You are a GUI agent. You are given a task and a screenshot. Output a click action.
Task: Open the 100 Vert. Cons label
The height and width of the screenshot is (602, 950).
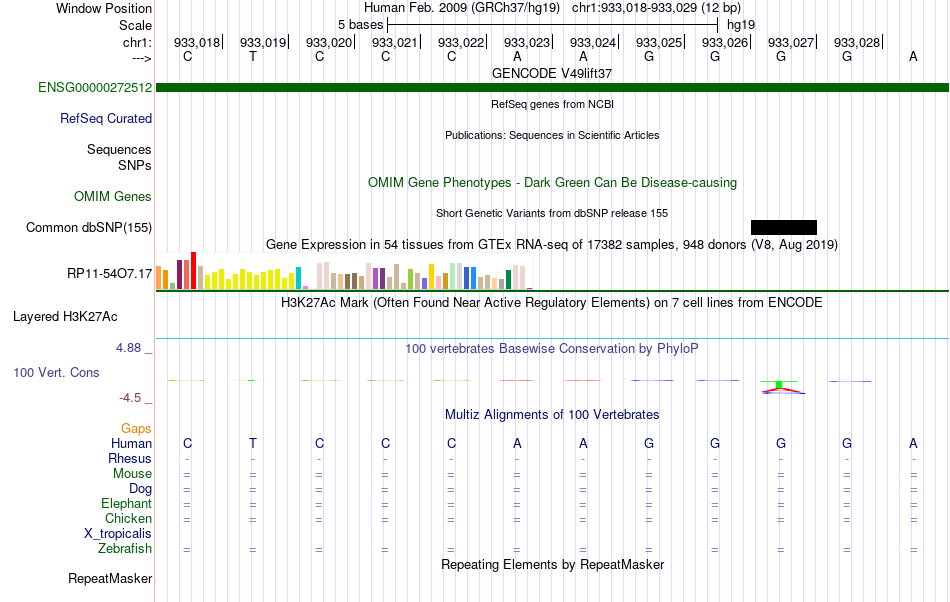56,373
